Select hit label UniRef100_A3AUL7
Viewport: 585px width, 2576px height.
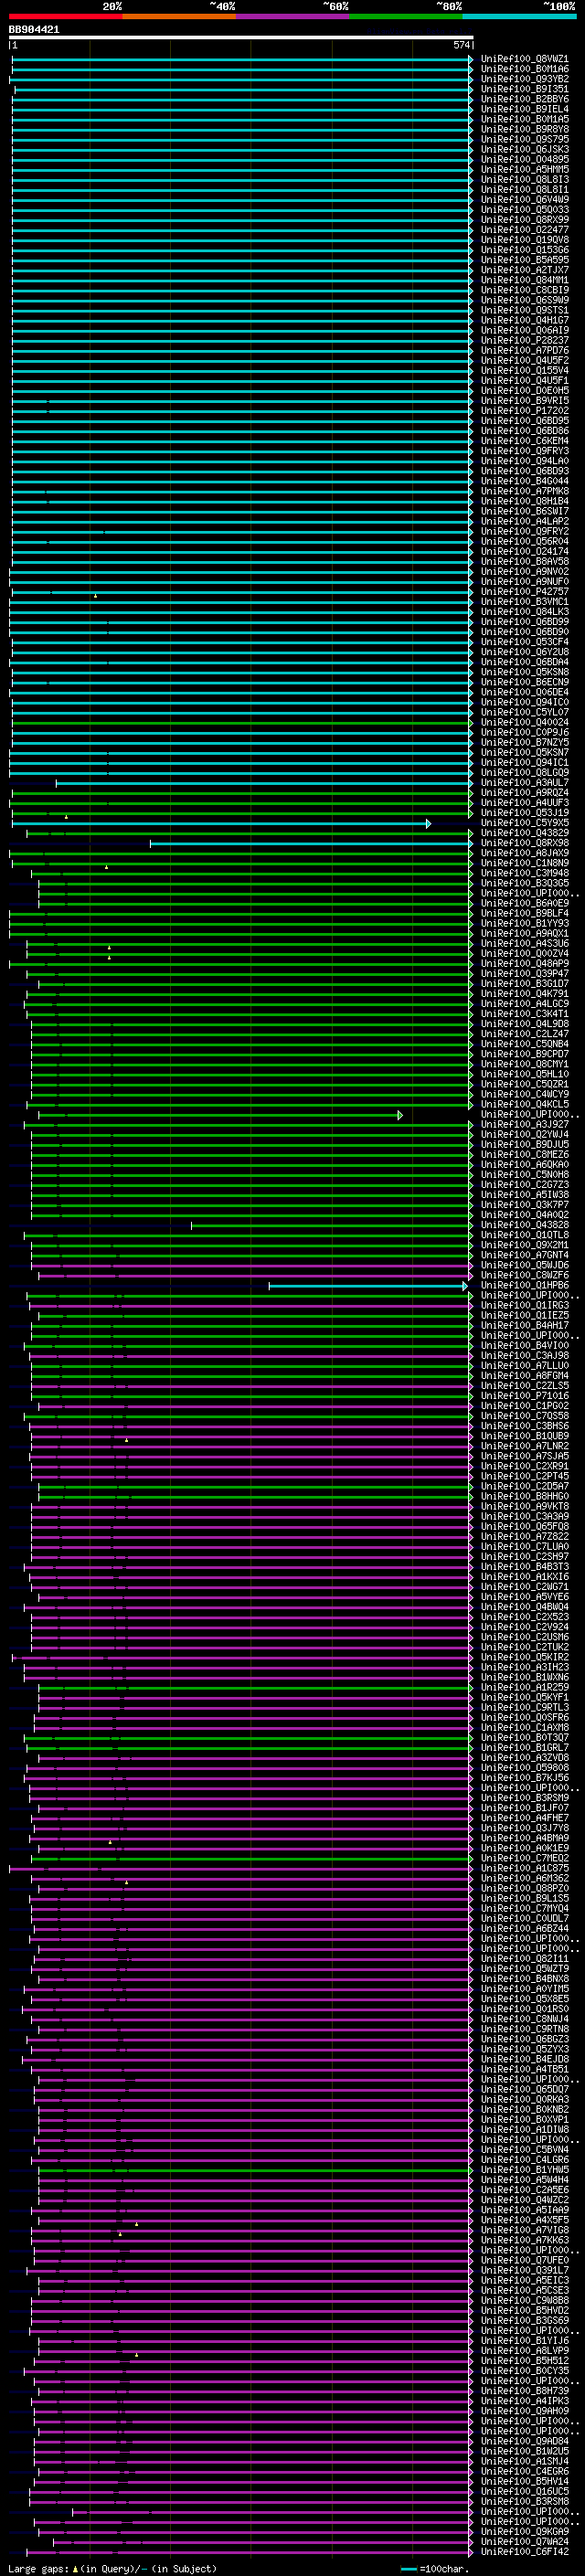[525, 783]
